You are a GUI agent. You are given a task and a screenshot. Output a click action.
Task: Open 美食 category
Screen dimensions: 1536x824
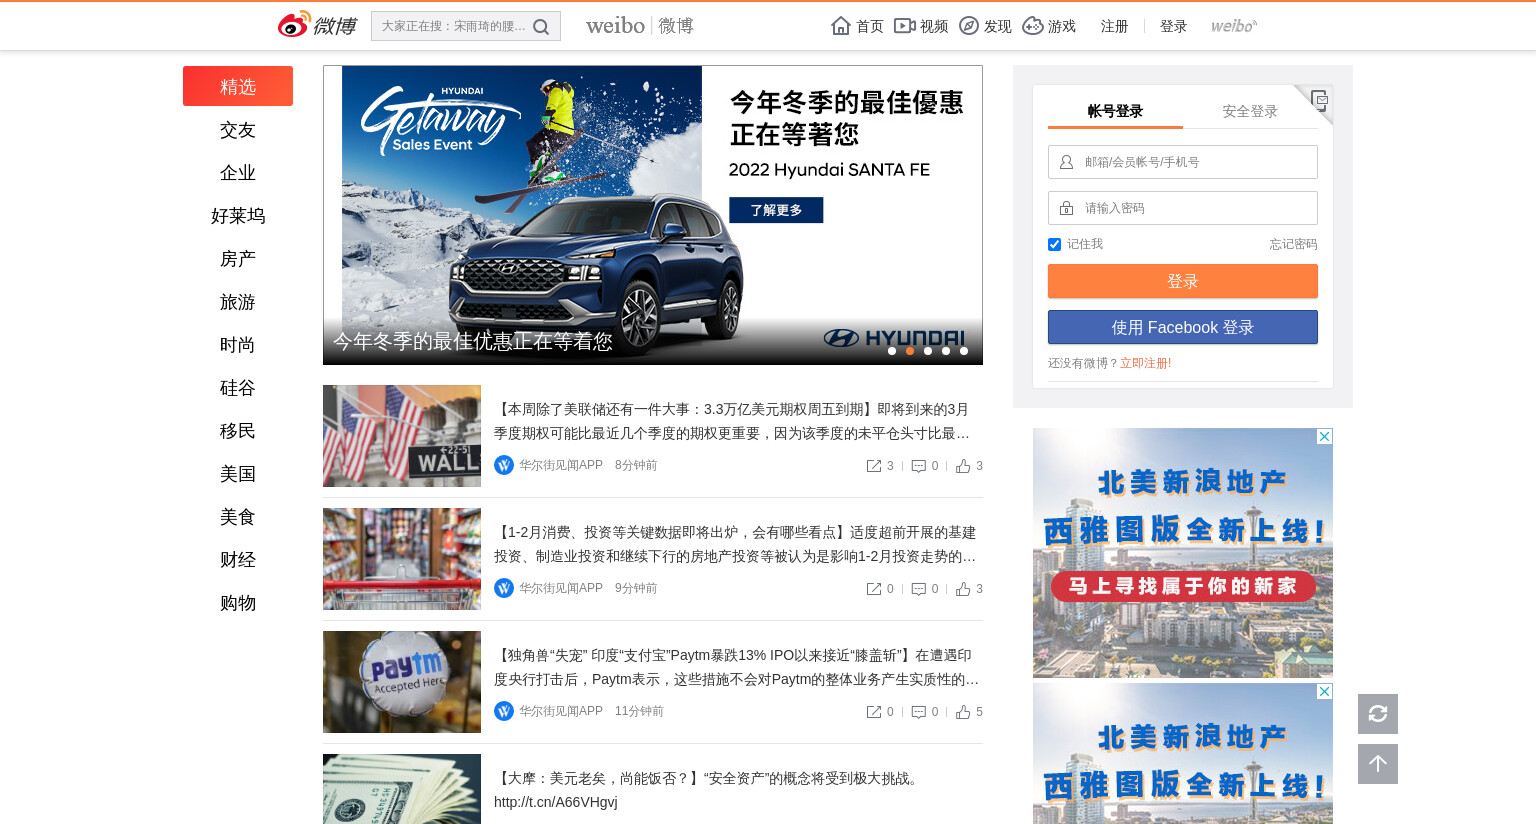pyautogui.click(x=238, y=517)
